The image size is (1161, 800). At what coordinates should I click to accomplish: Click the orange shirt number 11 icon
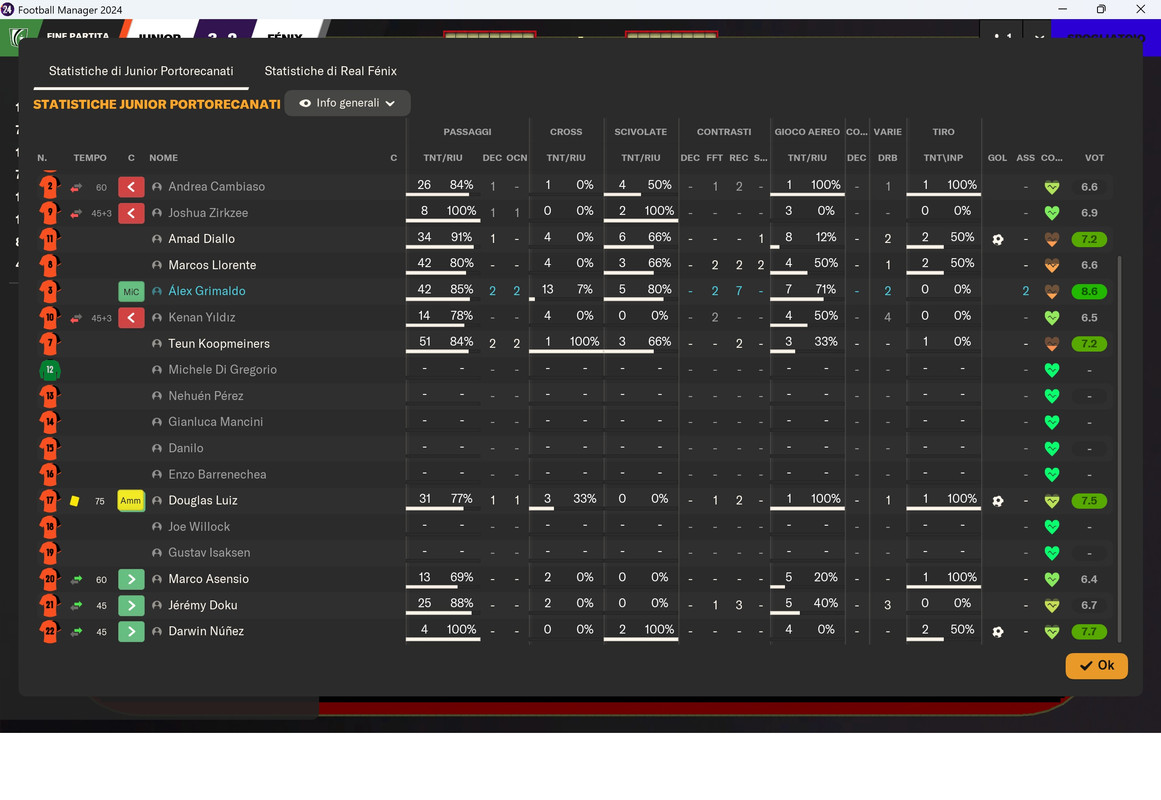(50, 239)
